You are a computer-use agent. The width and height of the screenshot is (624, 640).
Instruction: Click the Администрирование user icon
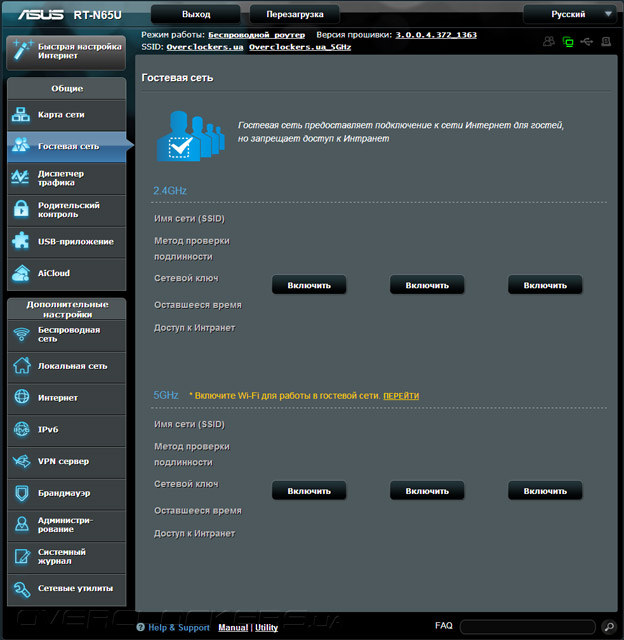(x=22, y=524)
